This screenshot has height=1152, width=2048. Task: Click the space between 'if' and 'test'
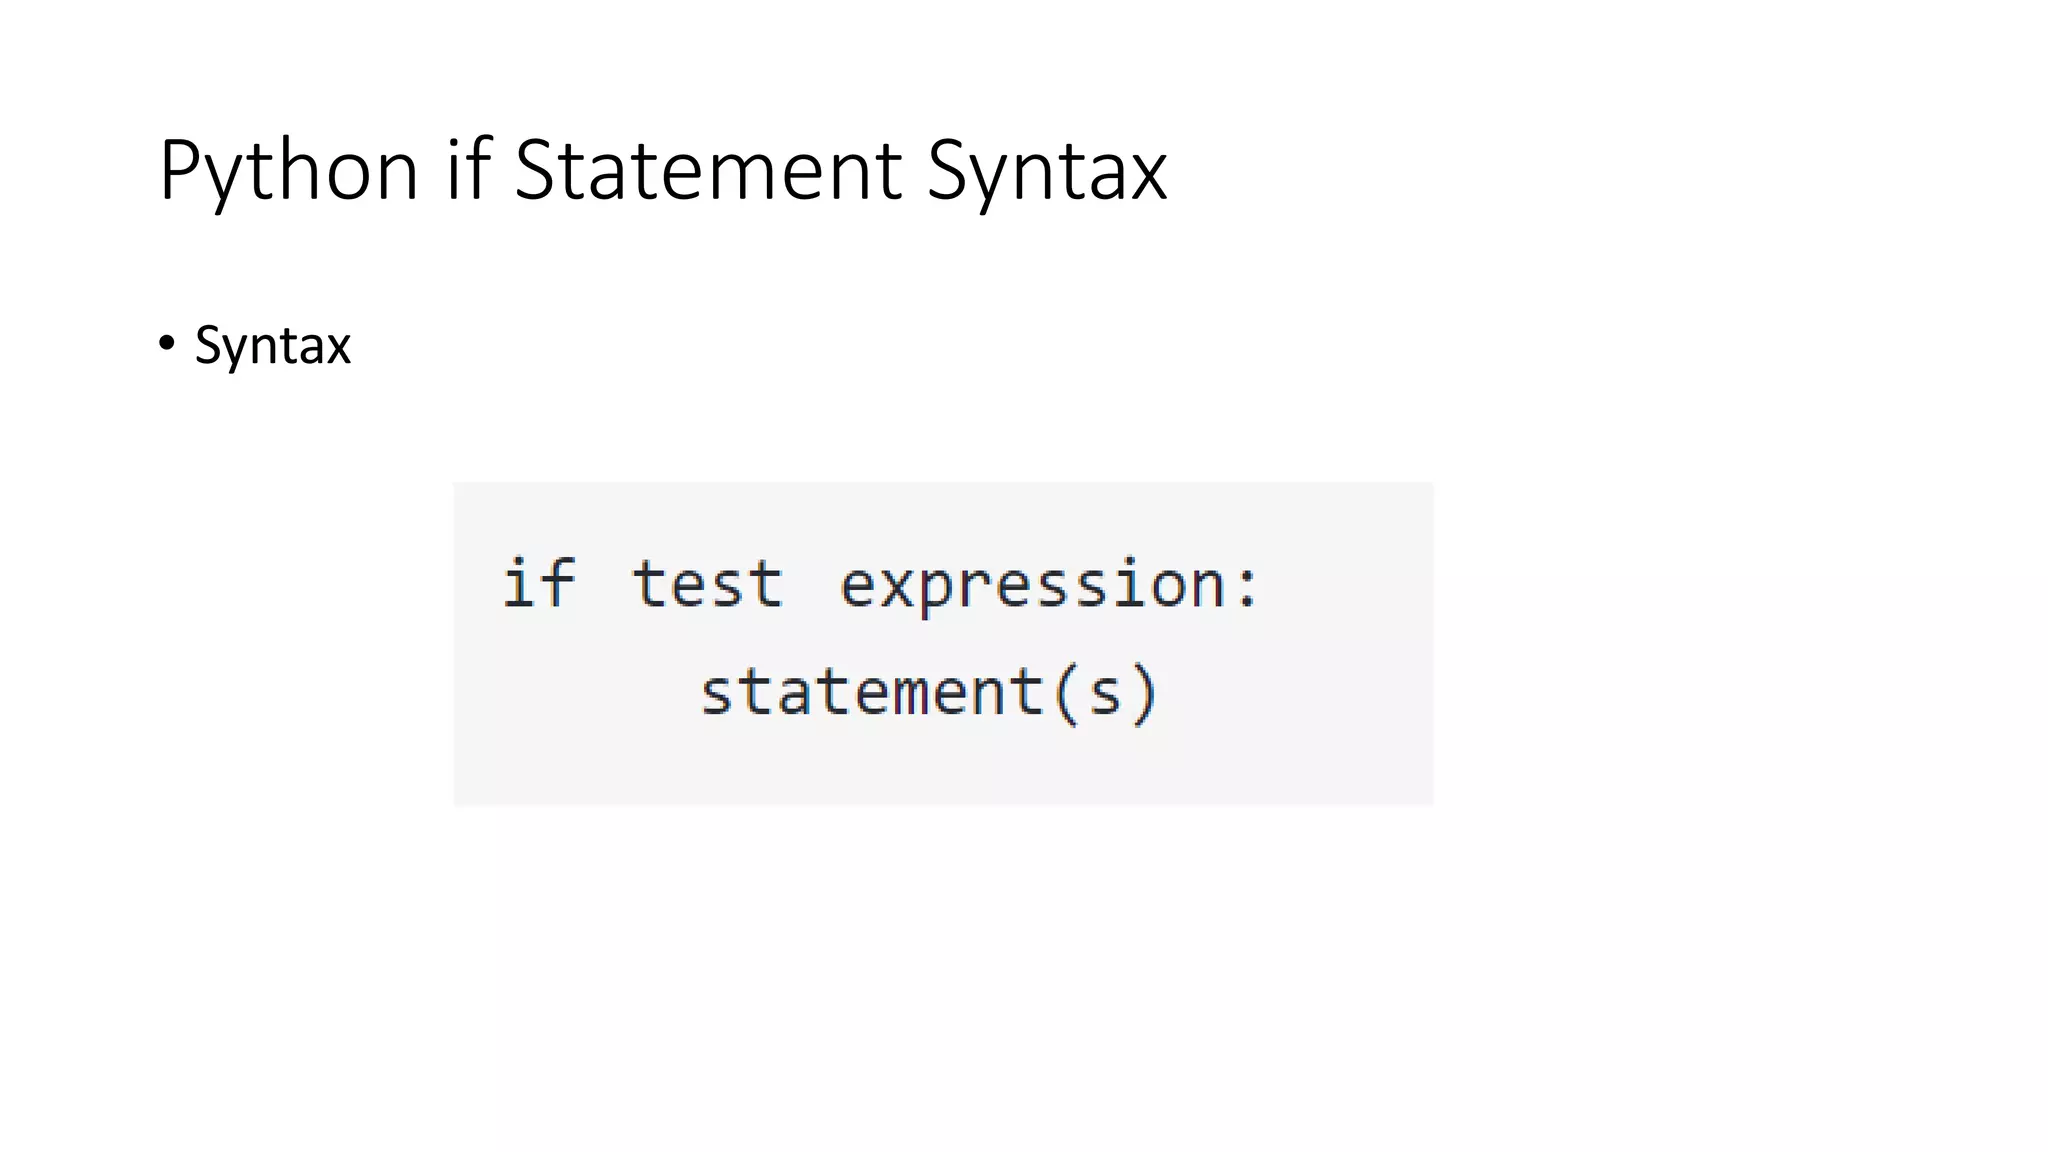tap(604, 584)
